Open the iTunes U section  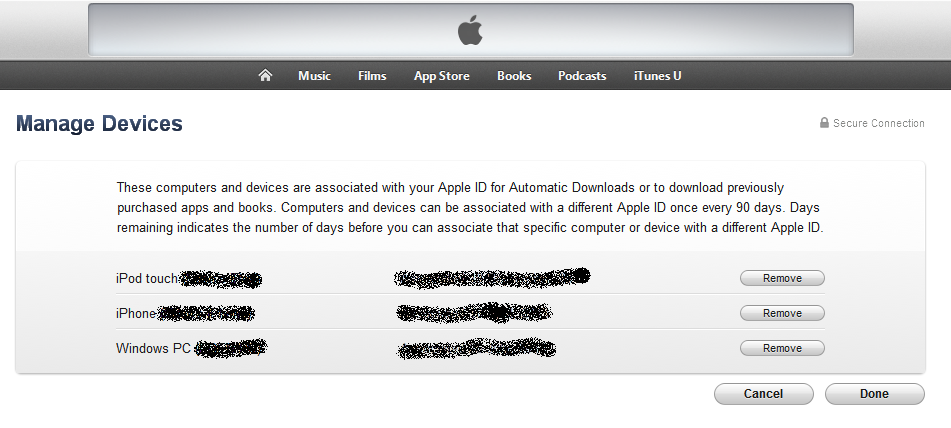(657, 76)
